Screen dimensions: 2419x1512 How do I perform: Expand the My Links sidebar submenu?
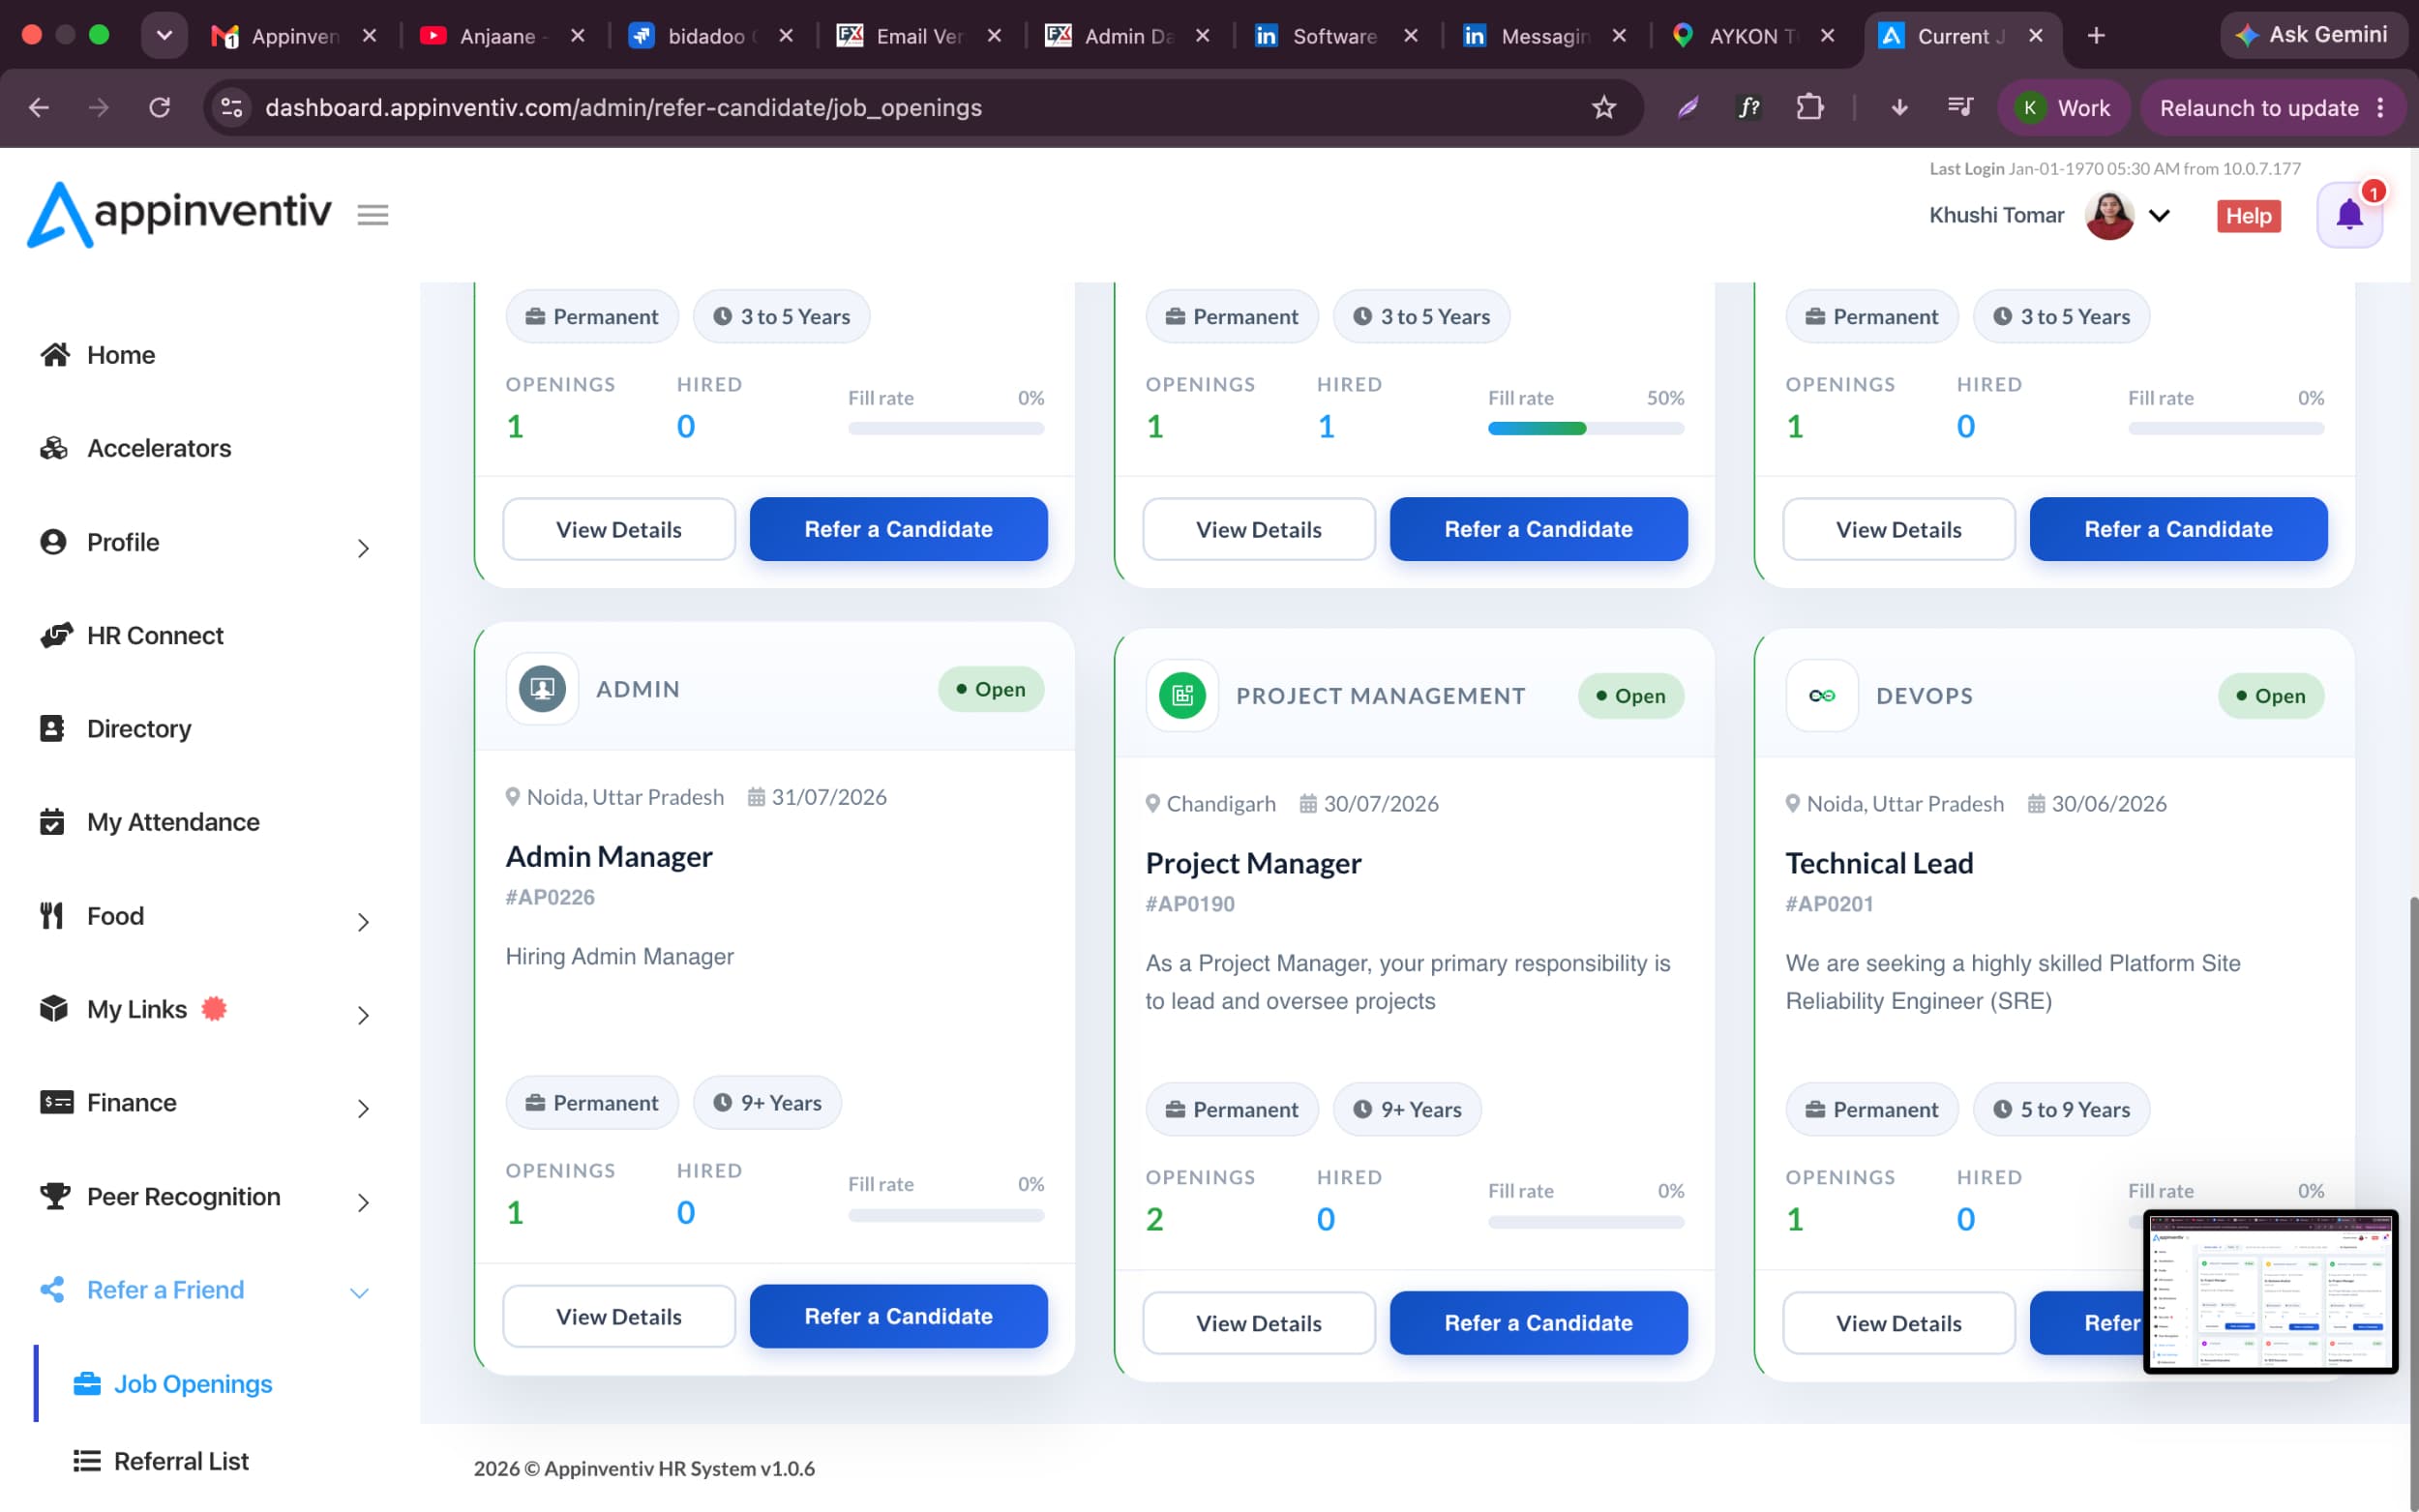[x=363, y=1015]
